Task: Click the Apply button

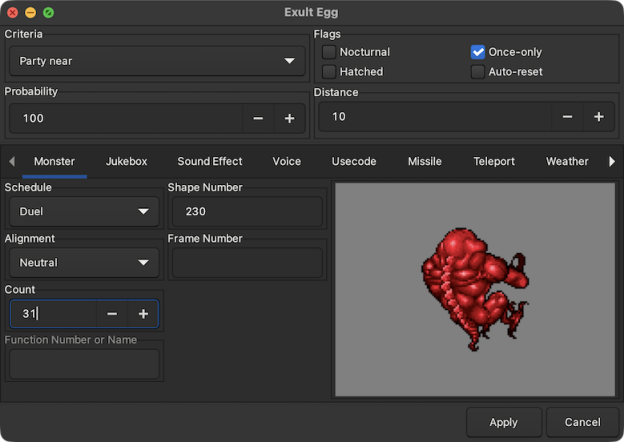Action: pos(503,422)
